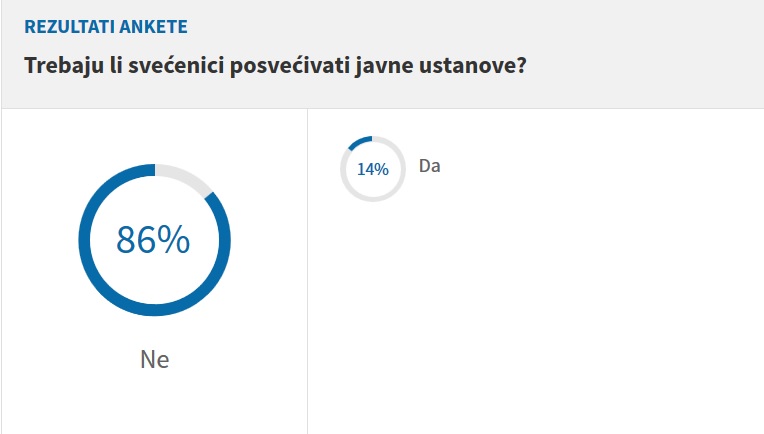
Task: Click the 'Da' answer label
Action: click(x=430, y=166)
